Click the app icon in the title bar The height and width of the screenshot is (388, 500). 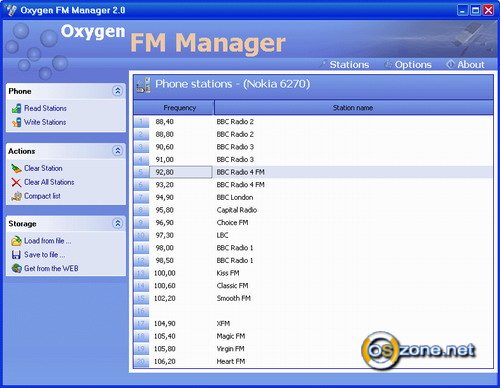11,10
